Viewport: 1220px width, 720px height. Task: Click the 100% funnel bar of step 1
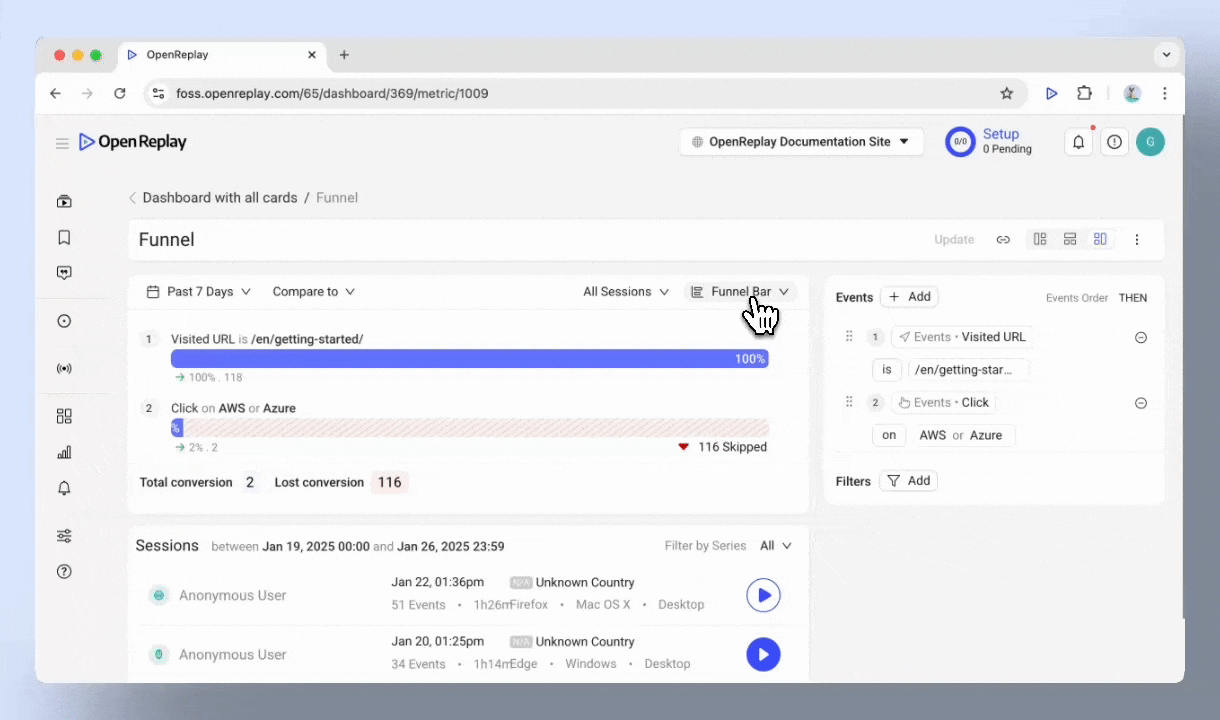pos(470,359)
